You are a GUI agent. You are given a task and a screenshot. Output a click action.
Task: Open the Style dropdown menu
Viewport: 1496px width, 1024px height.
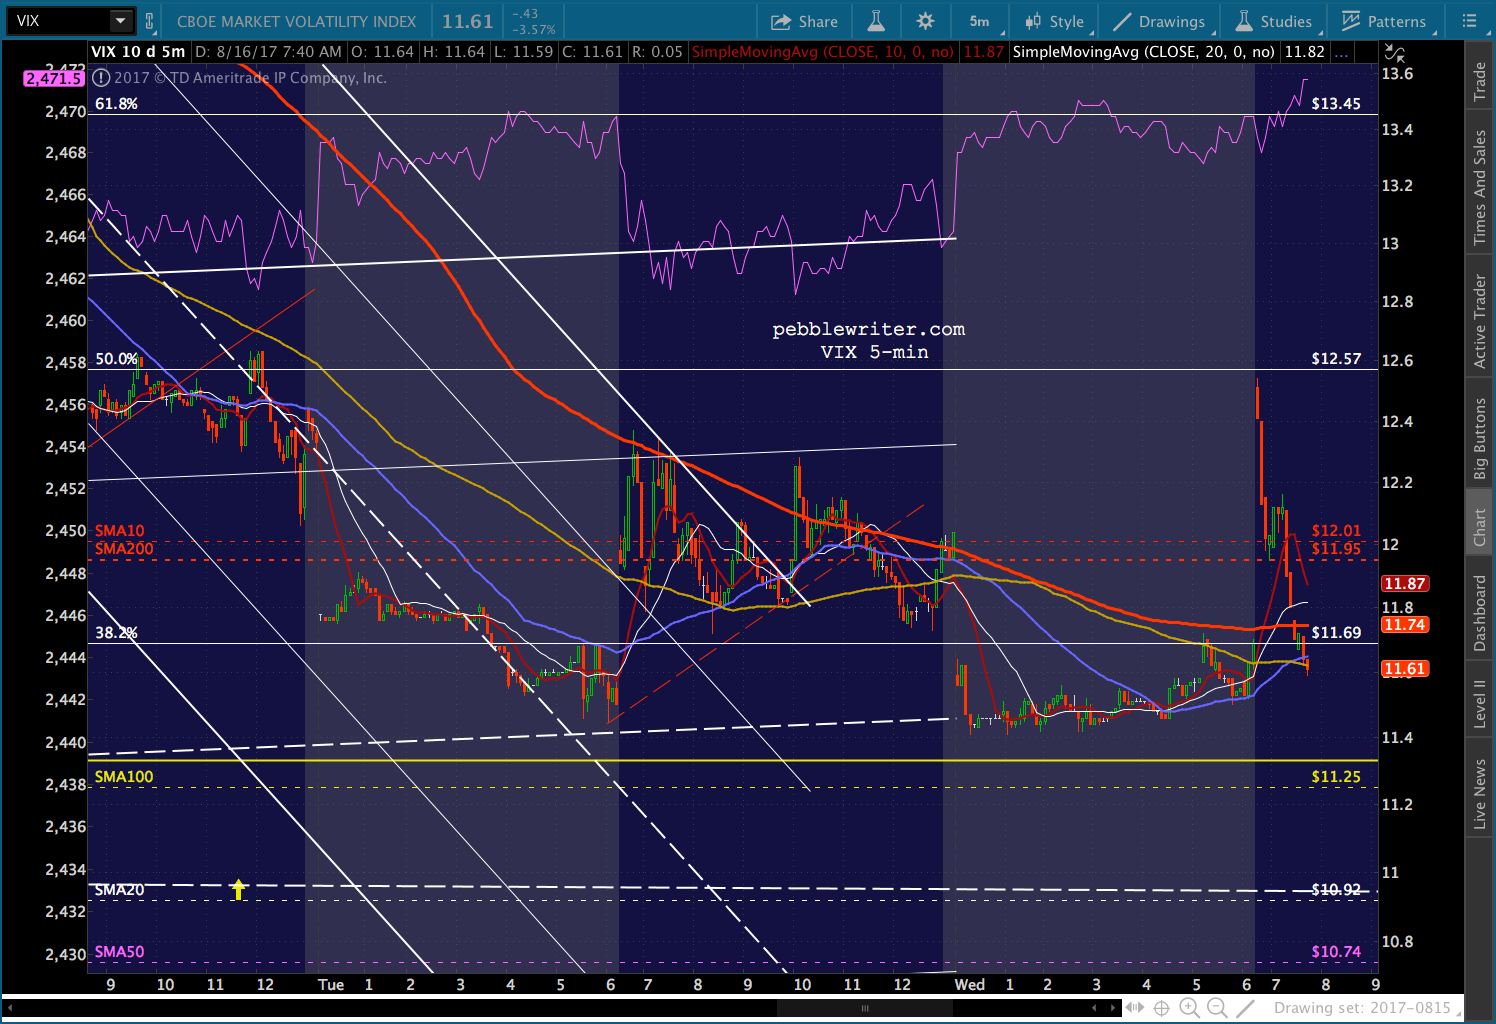coord(1055,21)
